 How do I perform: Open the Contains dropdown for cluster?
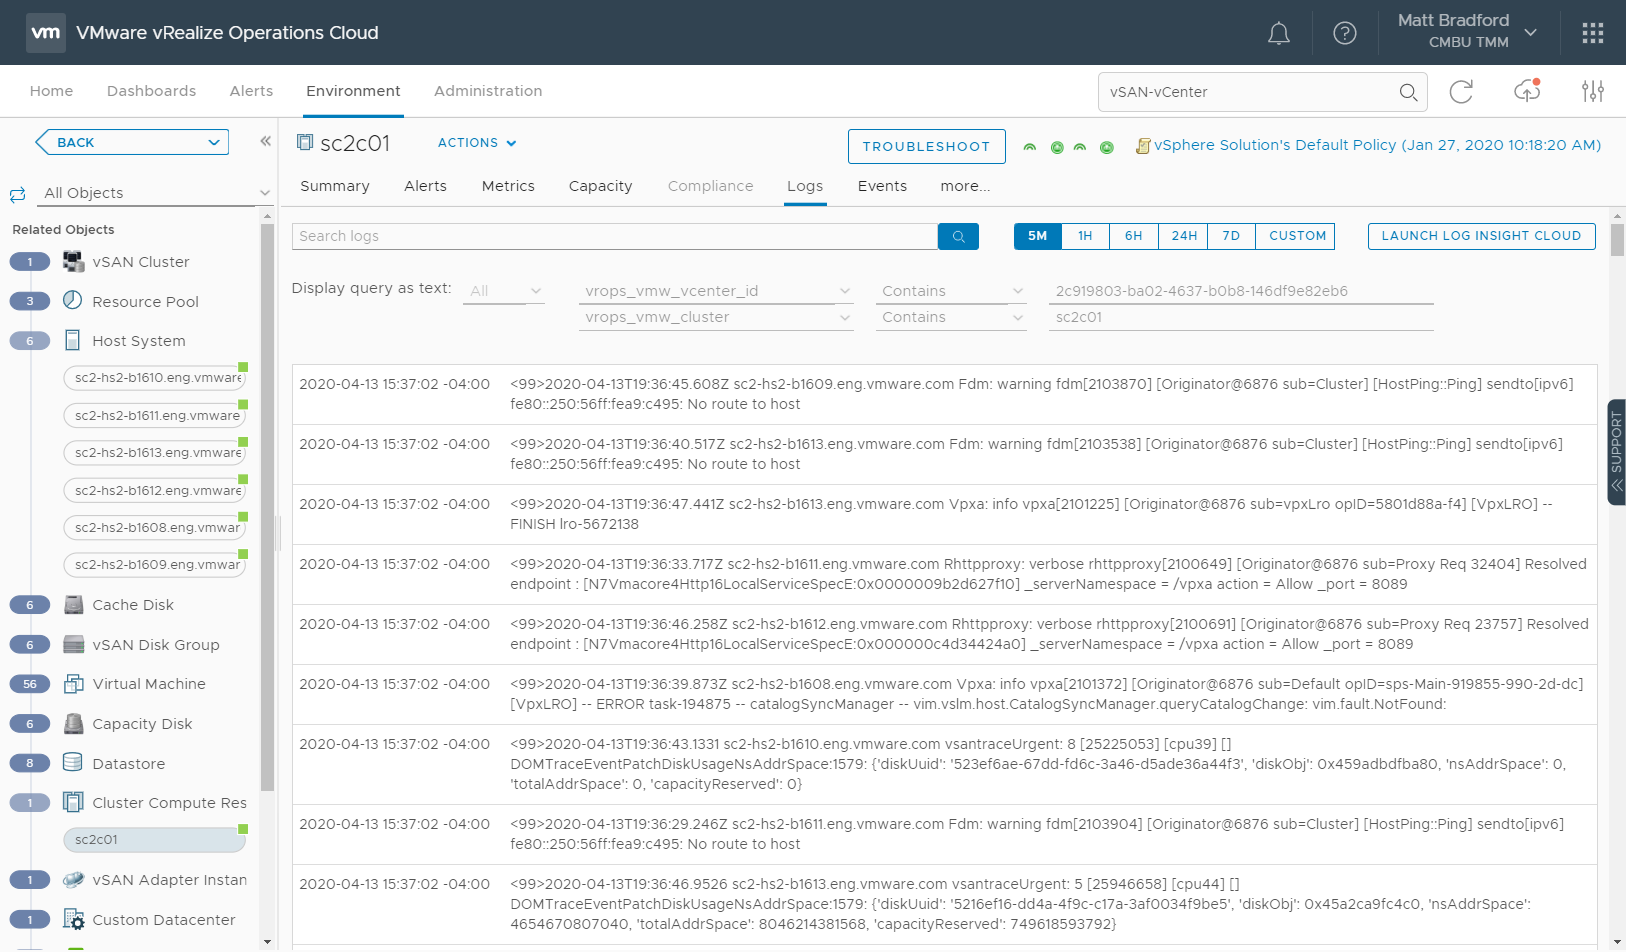point(951,317)
